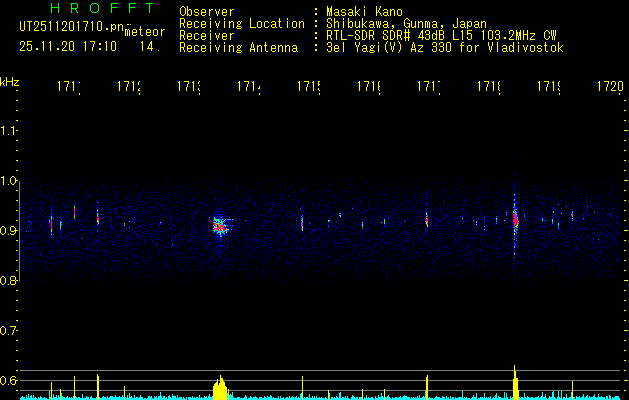Click the 'meteor' label under the file name

(145, 32)
